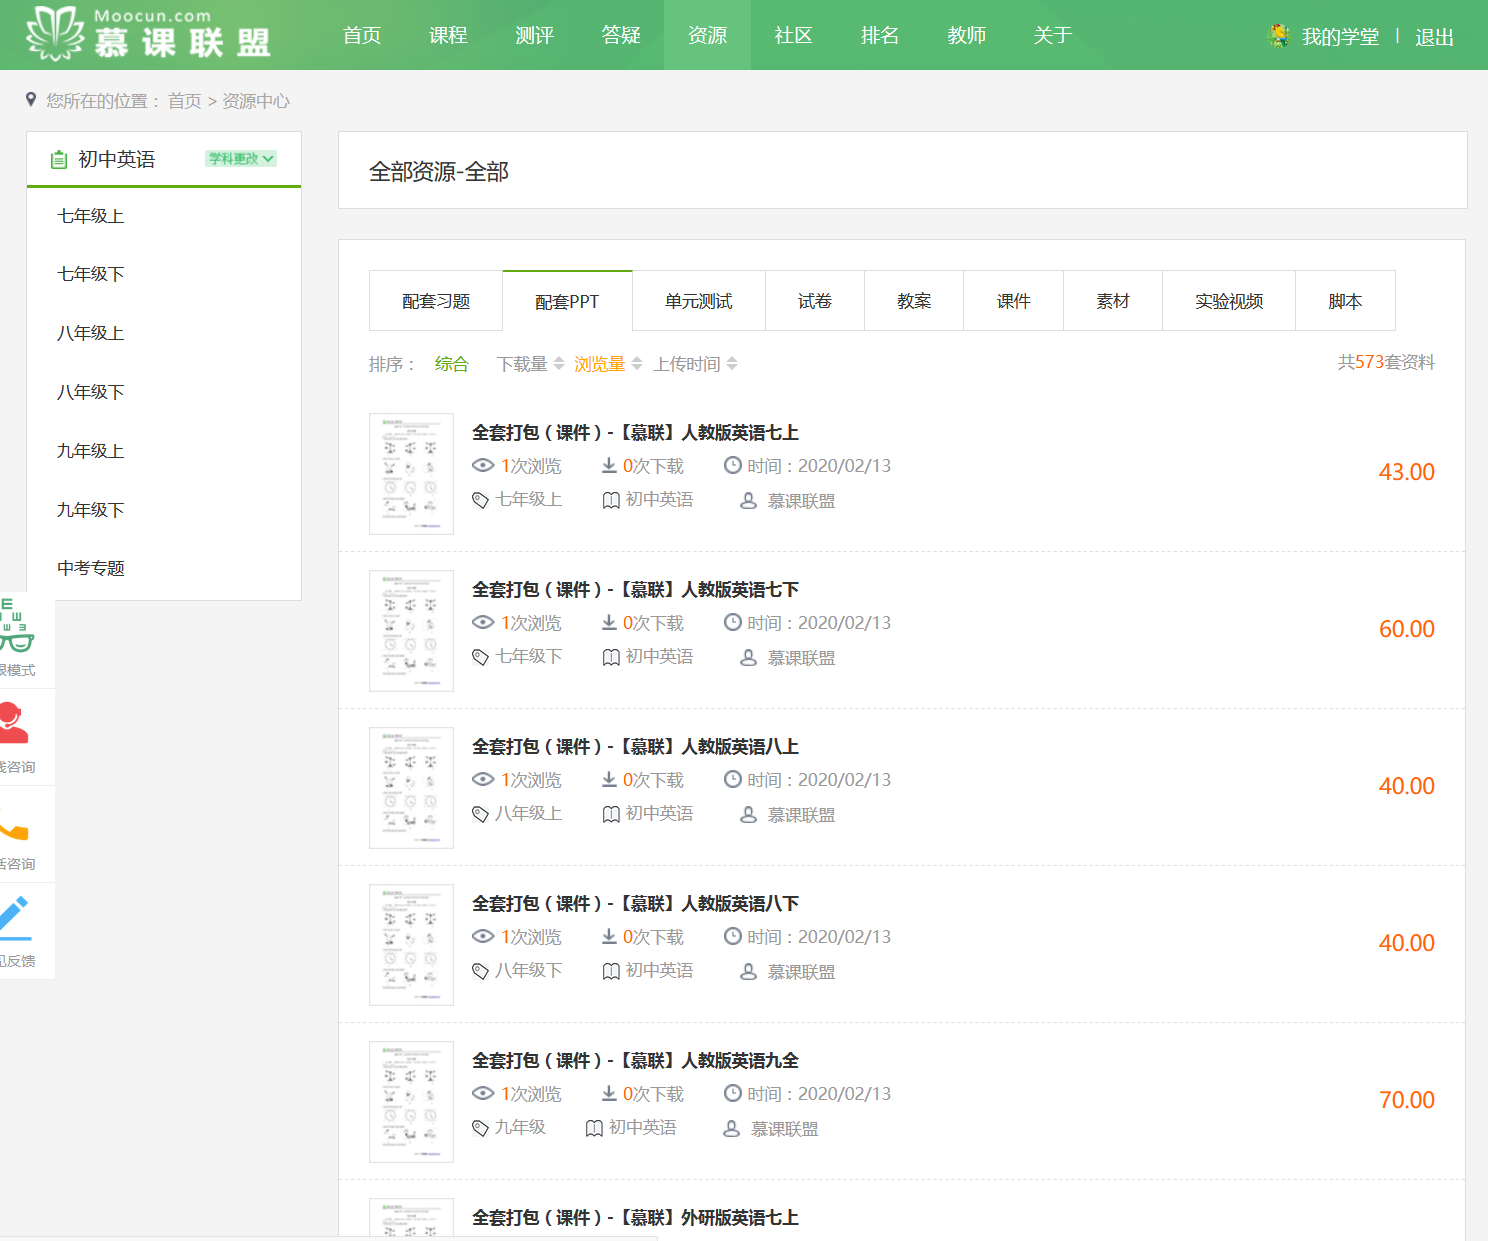Open 课程 in top navigation
This screenshot has width=1488, height=1241.
click(448, 35)
